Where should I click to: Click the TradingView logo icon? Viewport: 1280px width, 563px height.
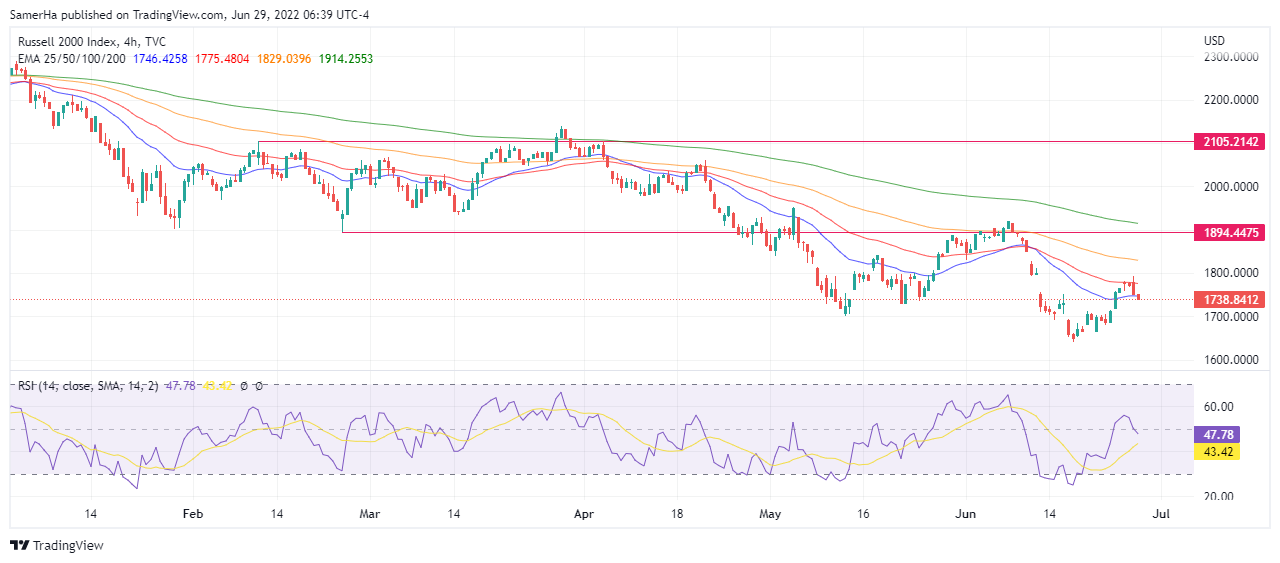[x=19, y=545]
